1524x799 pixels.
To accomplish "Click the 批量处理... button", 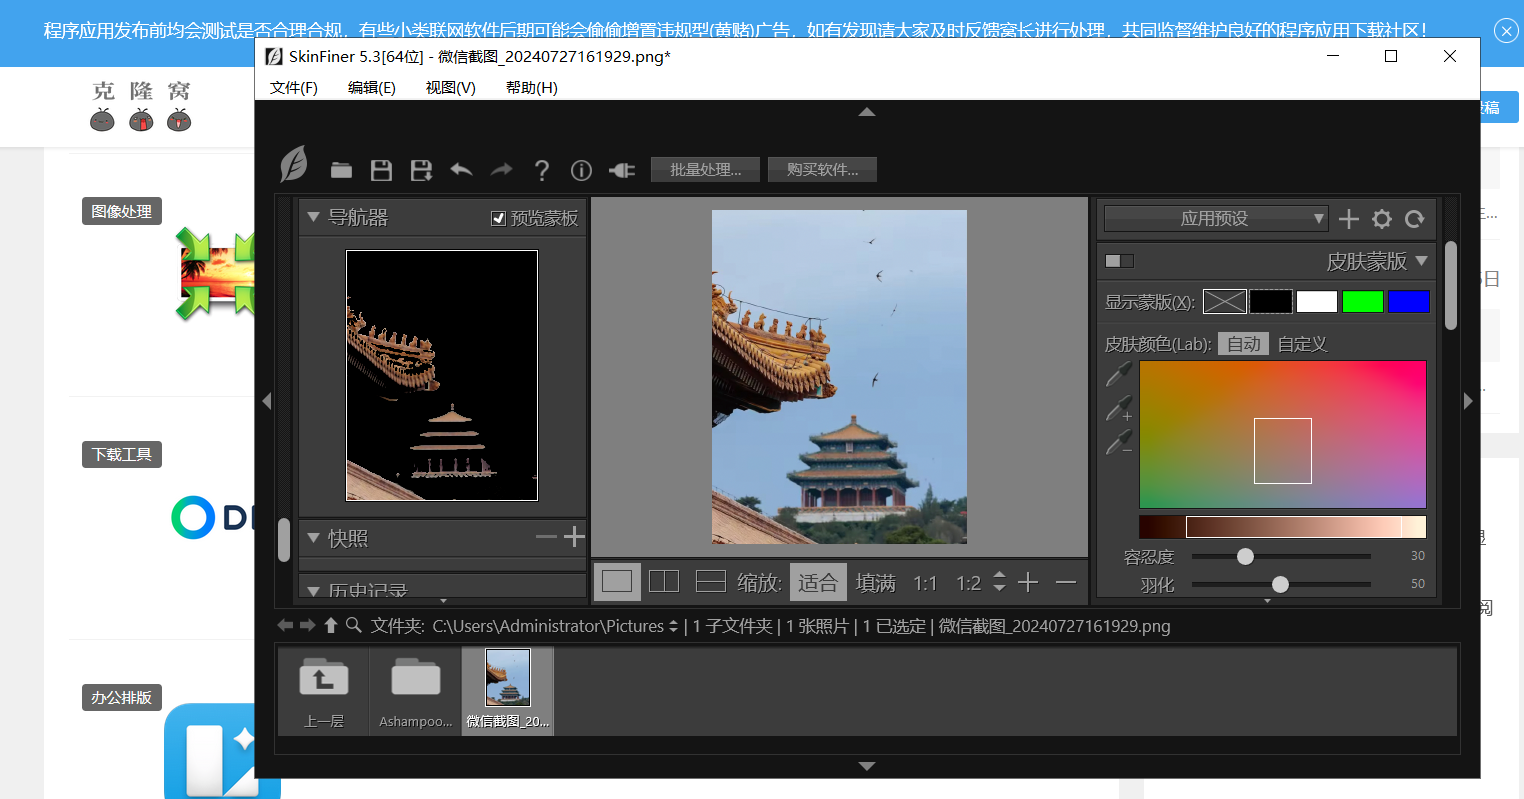I will (706, 170).
